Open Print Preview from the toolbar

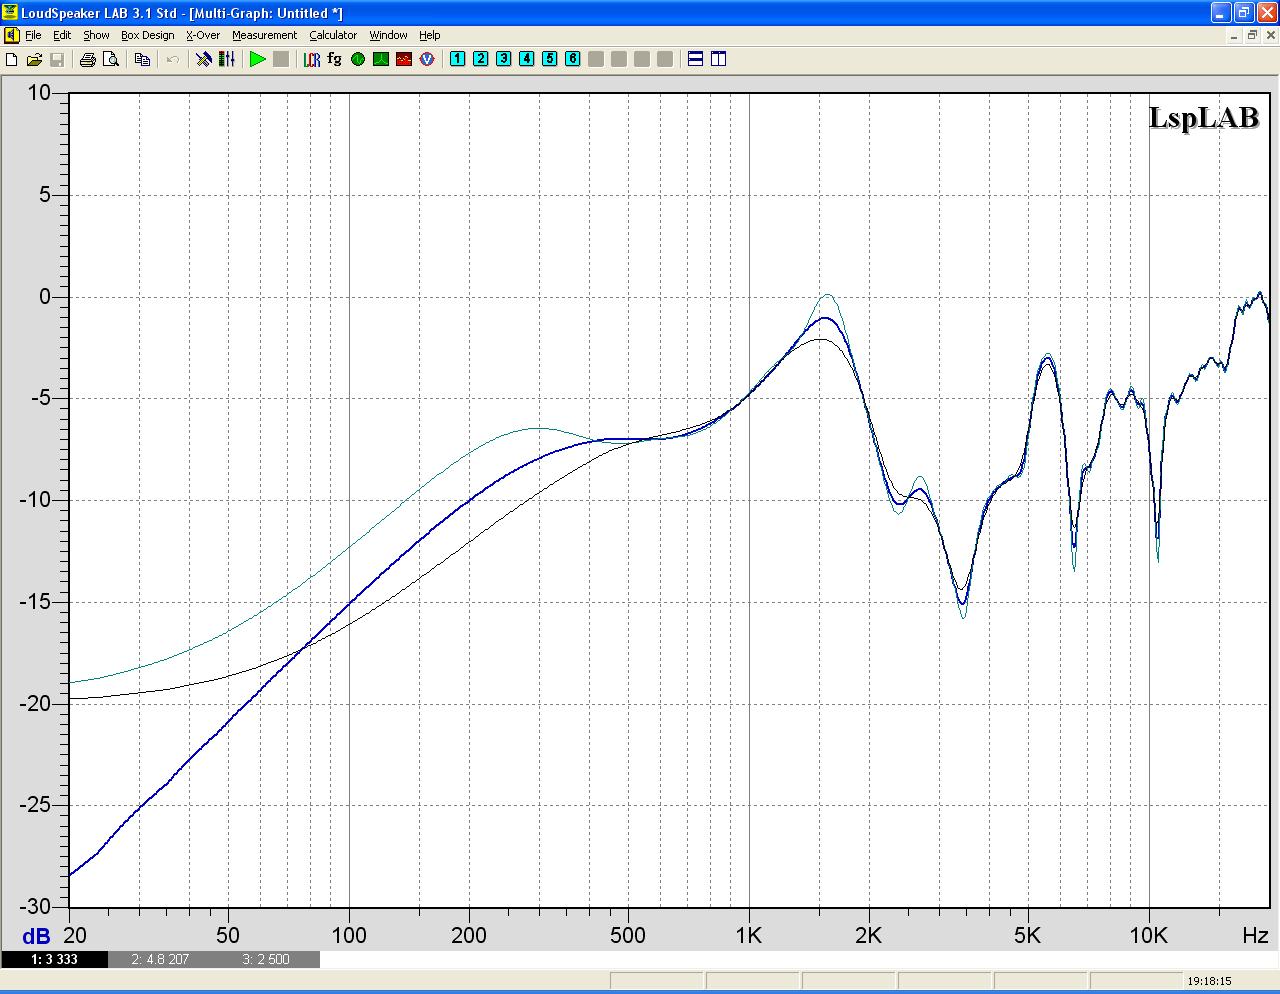point(111,60)
